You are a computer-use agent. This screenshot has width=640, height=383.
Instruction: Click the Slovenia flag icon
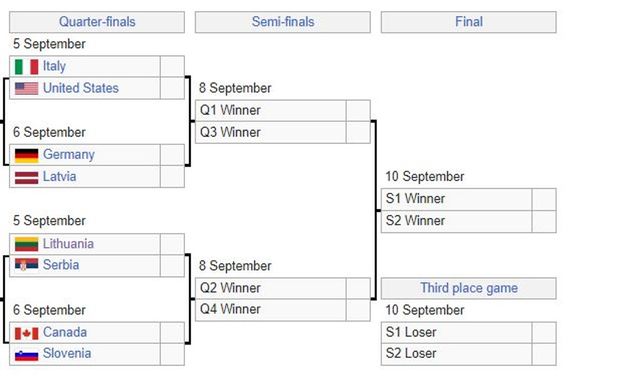27,354
